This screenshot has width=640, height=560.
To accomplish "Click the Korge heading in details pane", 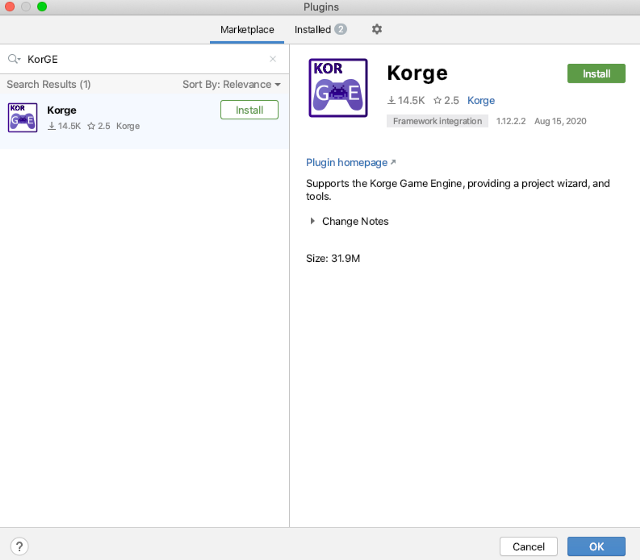I will (417, 73).
